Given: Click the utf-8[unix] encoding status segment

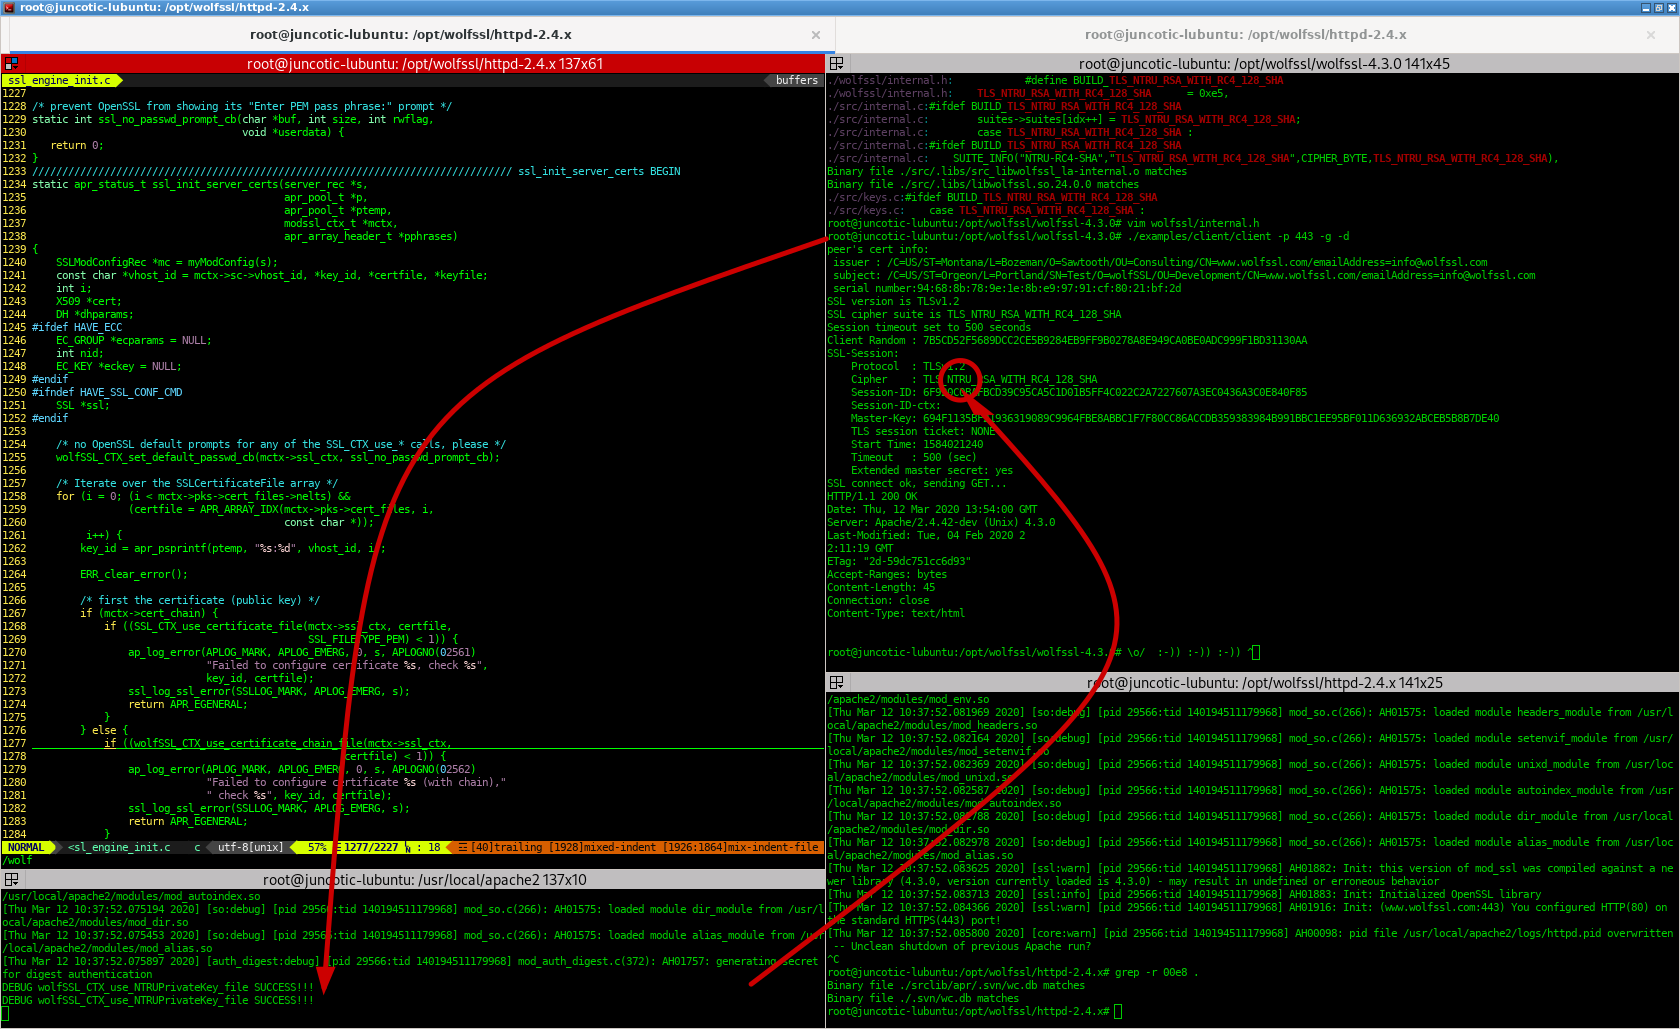Looking at the screenshot, I should [250, 847].
